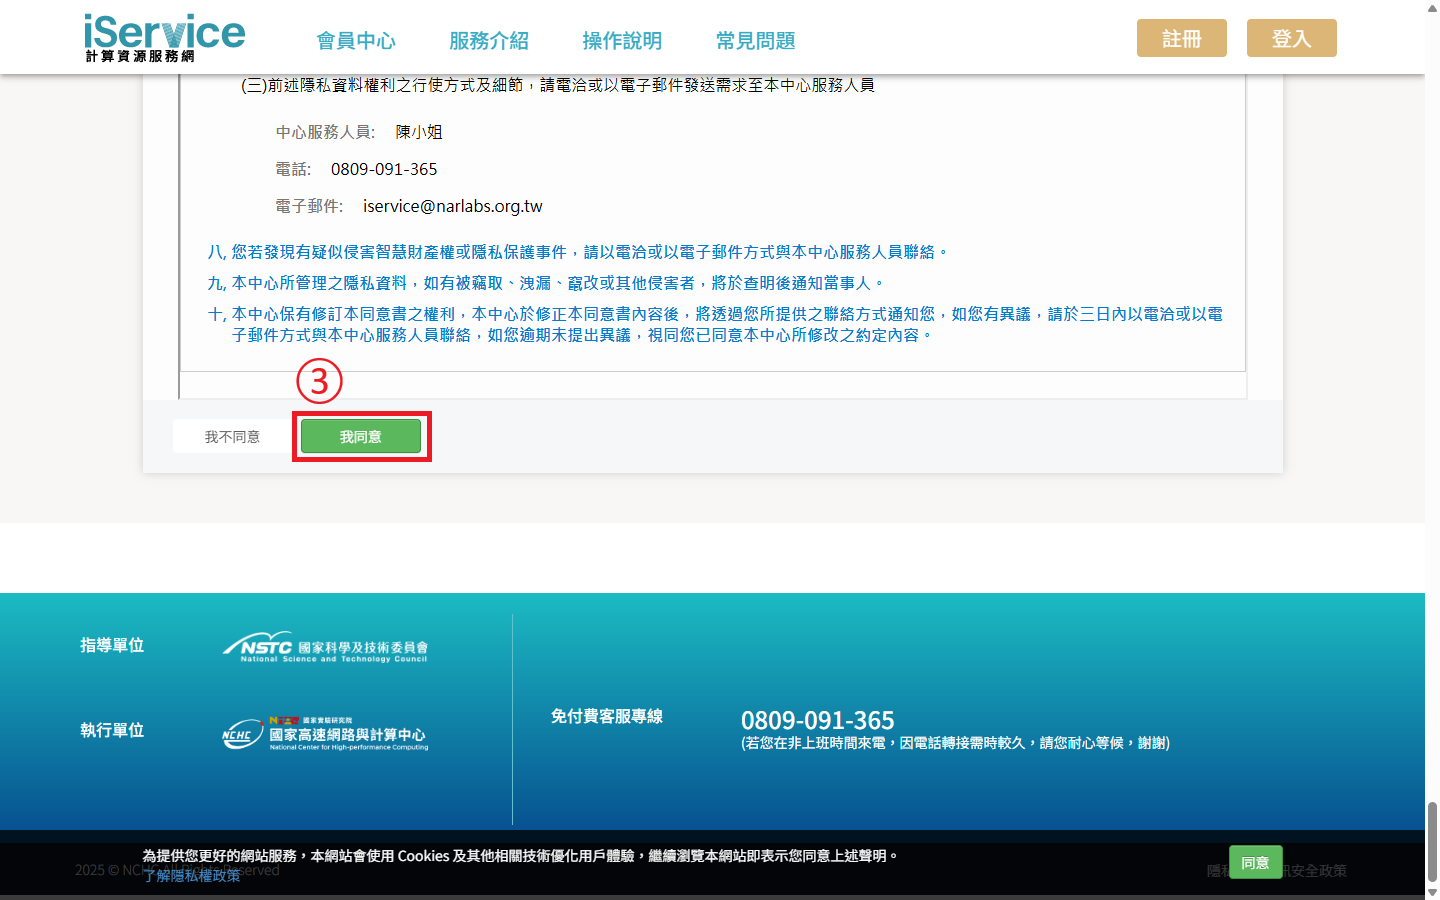The width and height of the screenshot is (1440, 900).
Task: Click the NSTC council logo
Action: (325, 647)
